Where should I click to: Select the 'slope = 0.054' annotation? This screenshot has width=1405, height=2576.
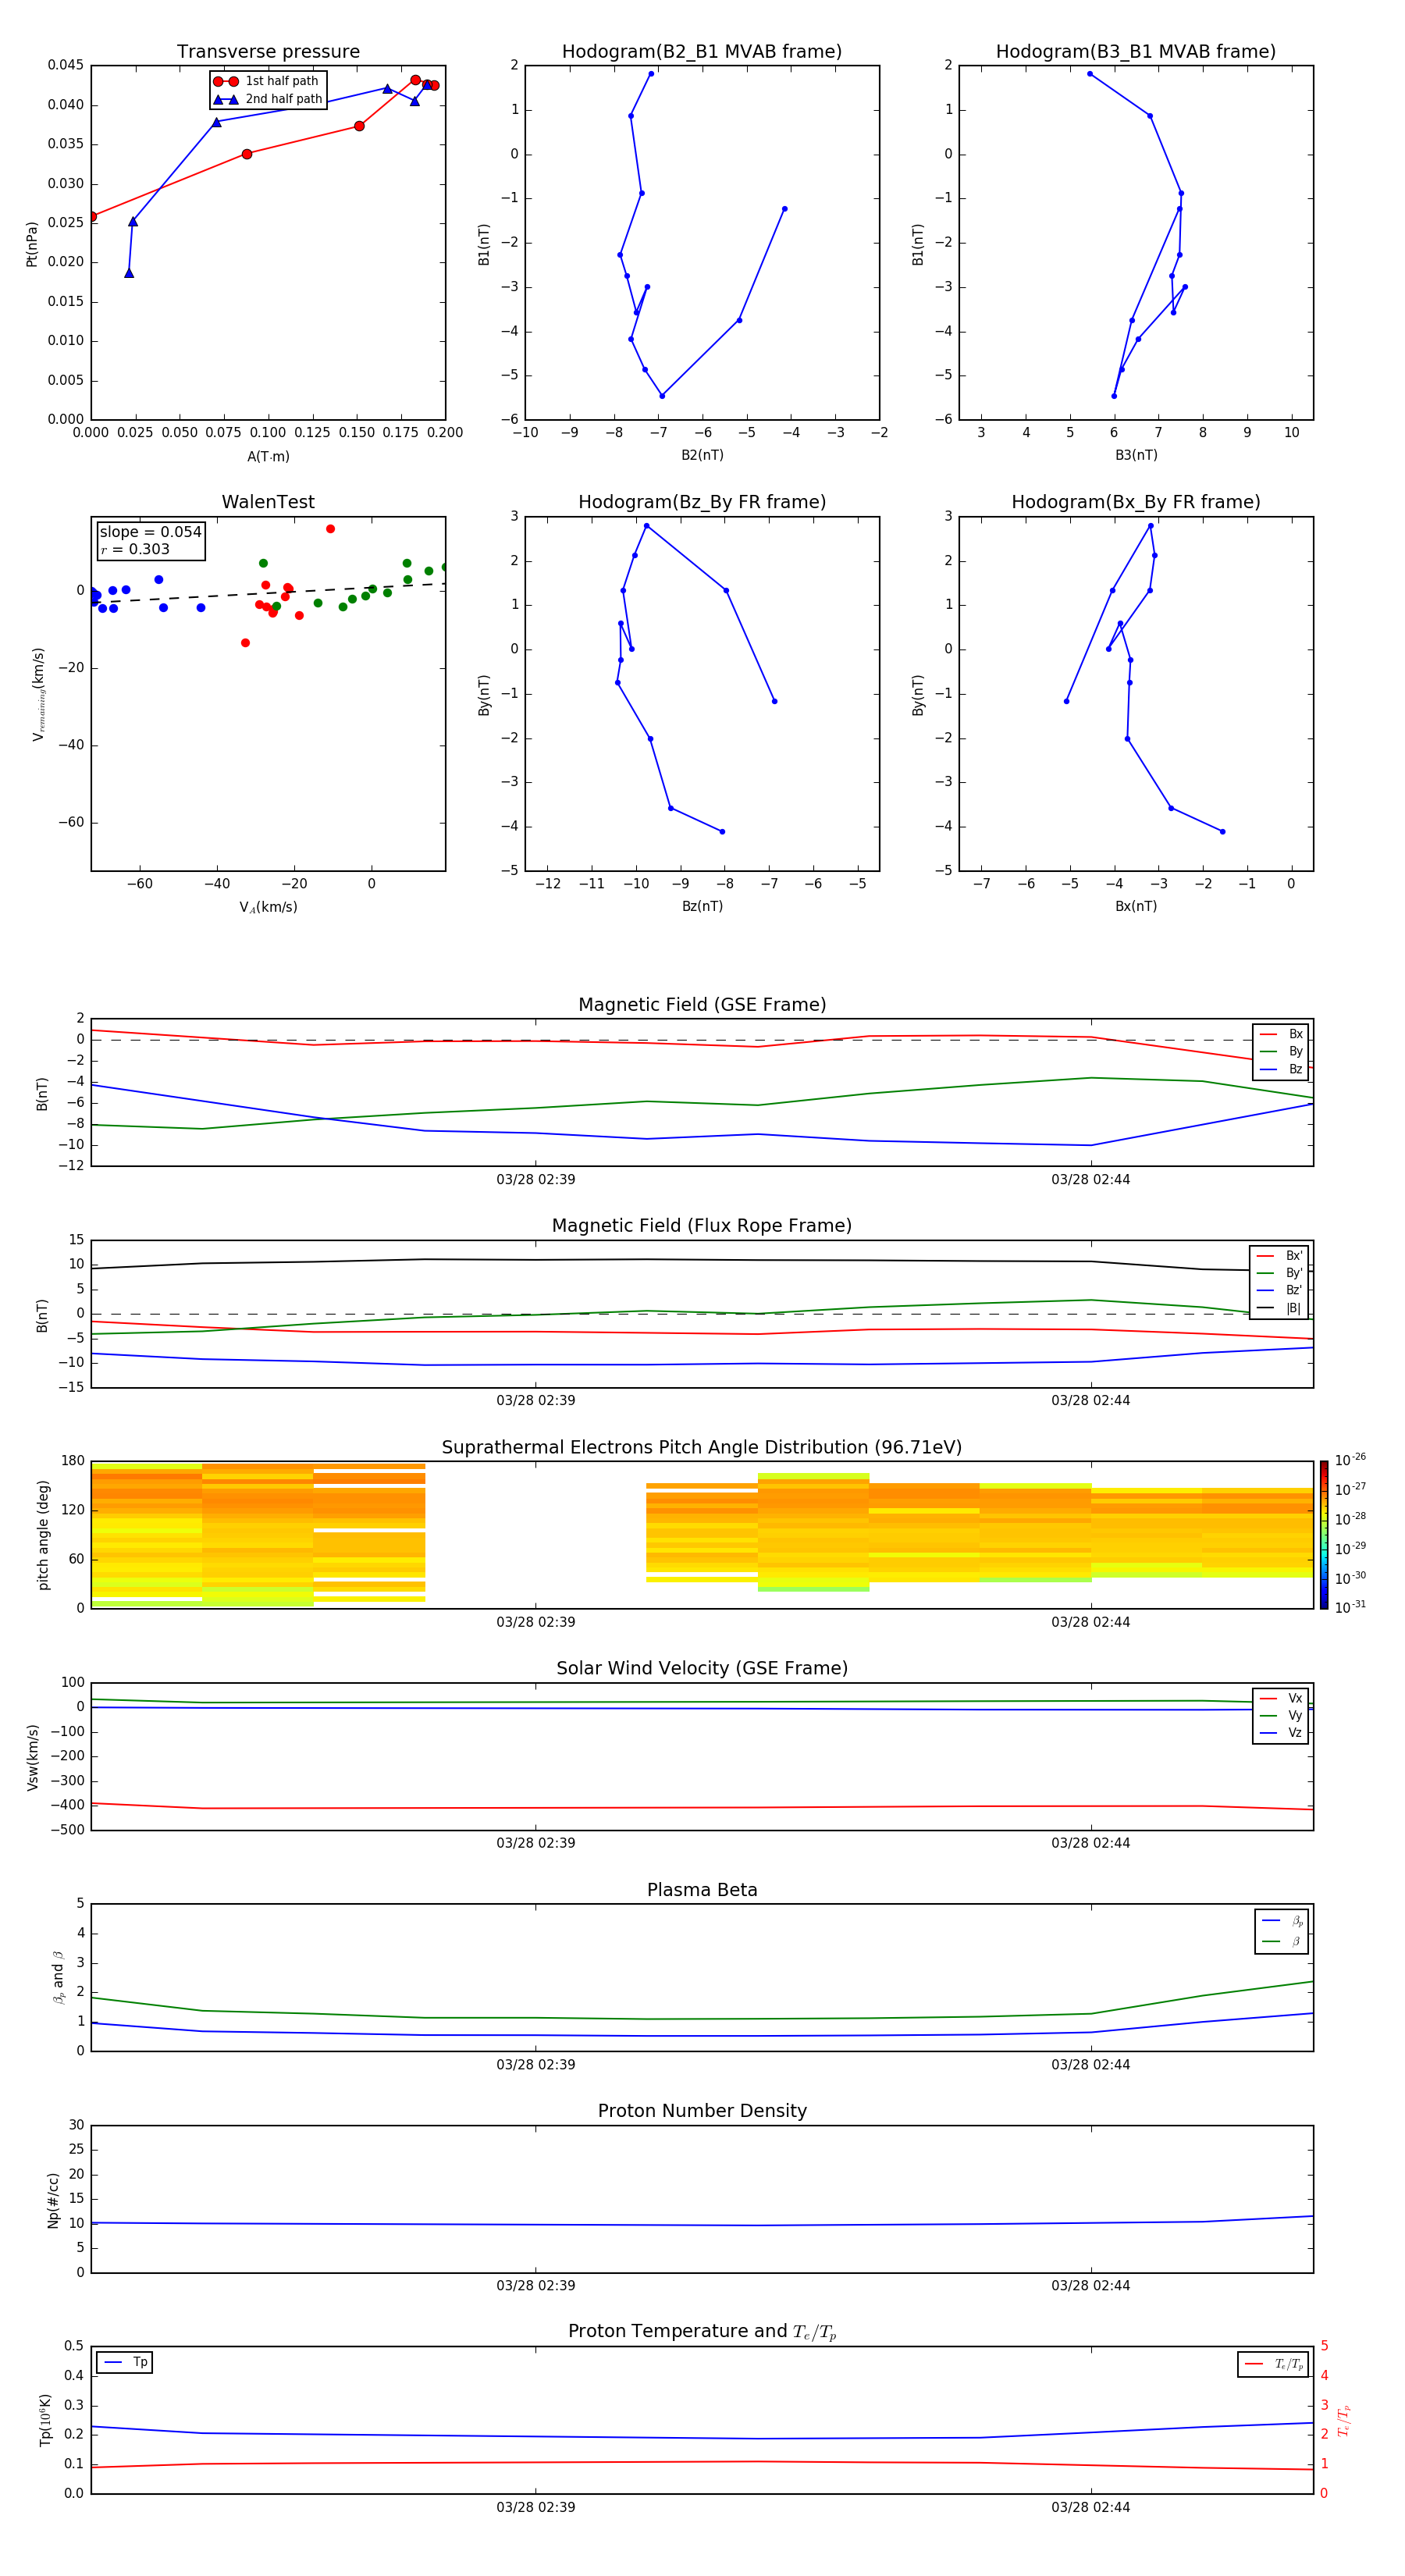pyautogui.click(x=151, y=532)
